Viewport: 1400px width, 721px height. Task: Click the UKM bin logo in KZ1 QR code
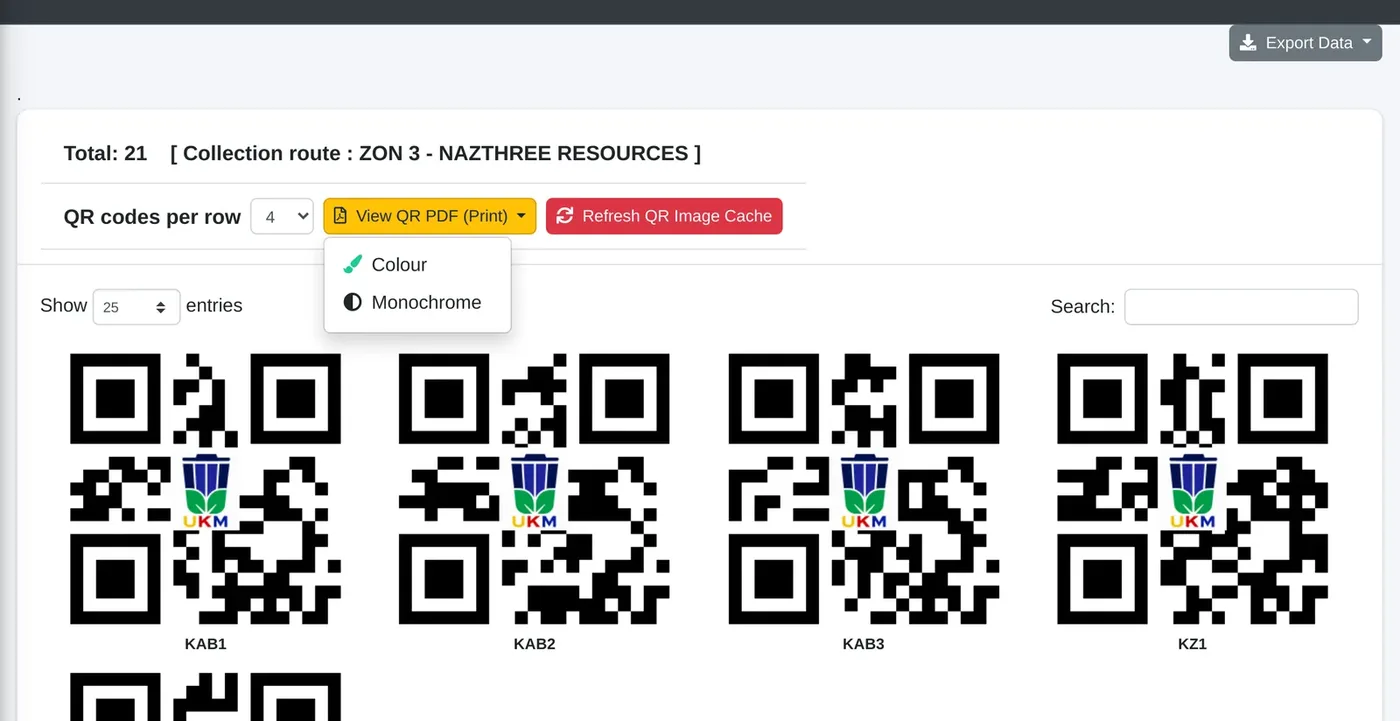(x=1193, y=491)
